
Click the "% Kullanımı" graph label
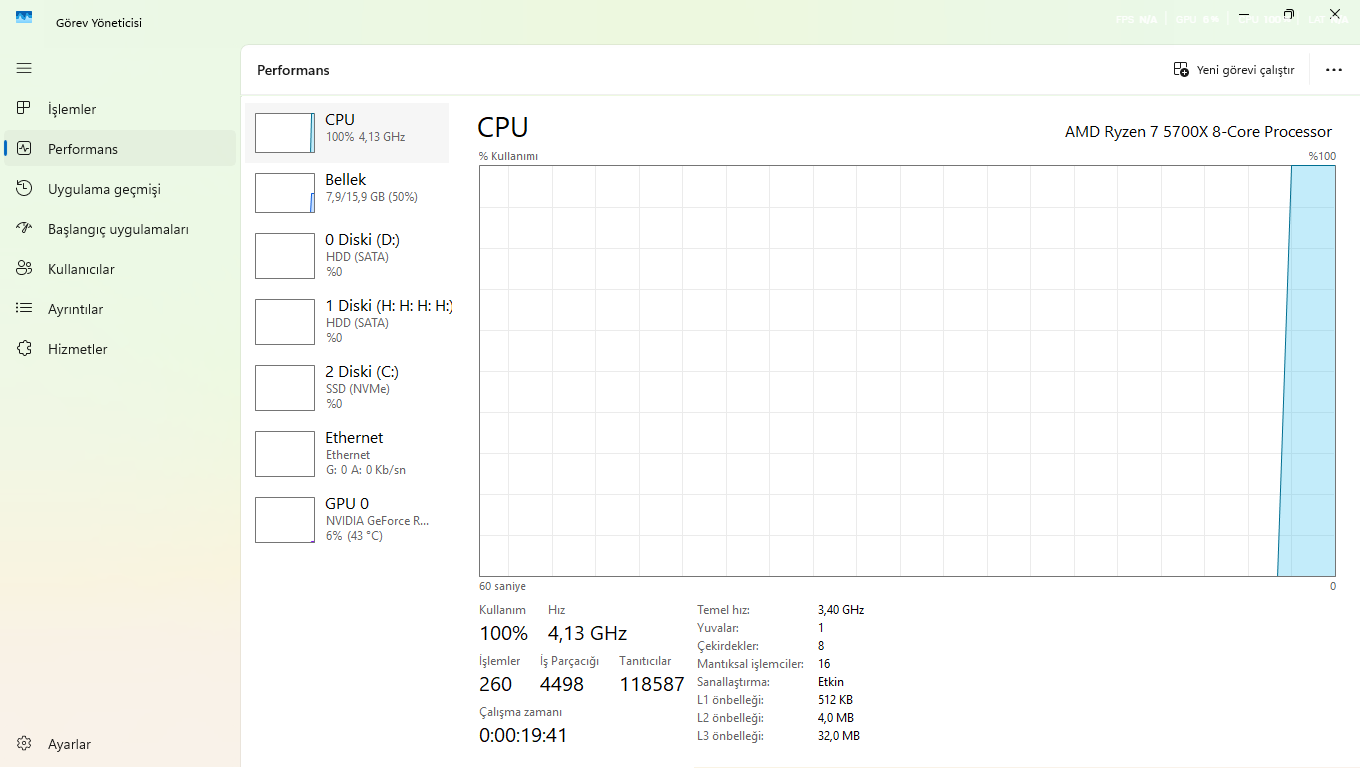click(x=508, y=156)
